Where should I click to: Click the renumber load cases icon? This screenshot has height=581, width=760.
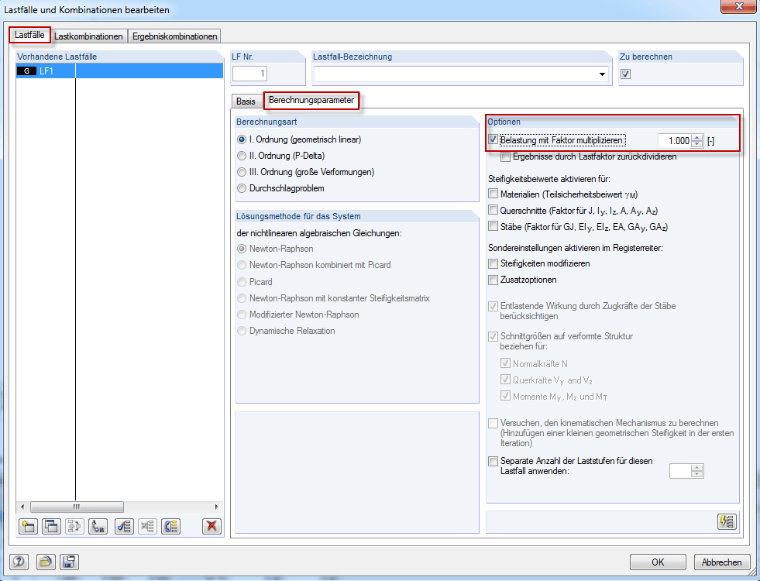tap(98, 526)
